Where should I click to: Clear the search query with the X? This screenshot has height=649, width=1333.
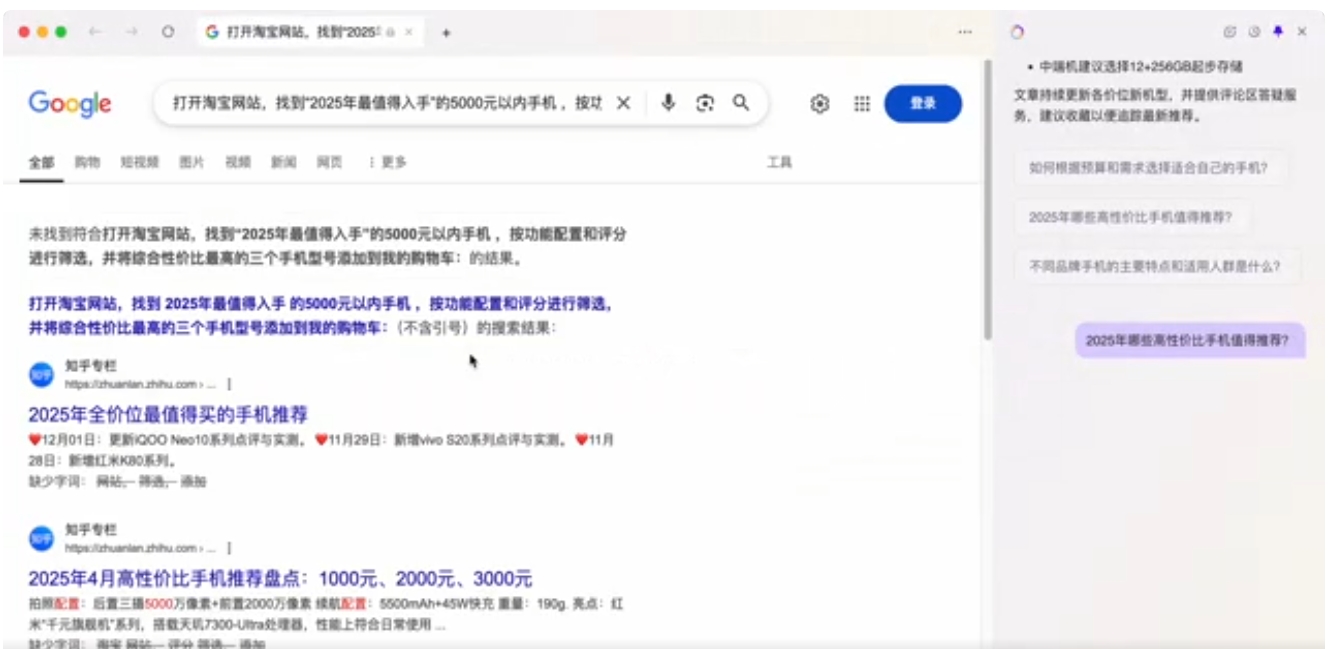coord(623,103)
